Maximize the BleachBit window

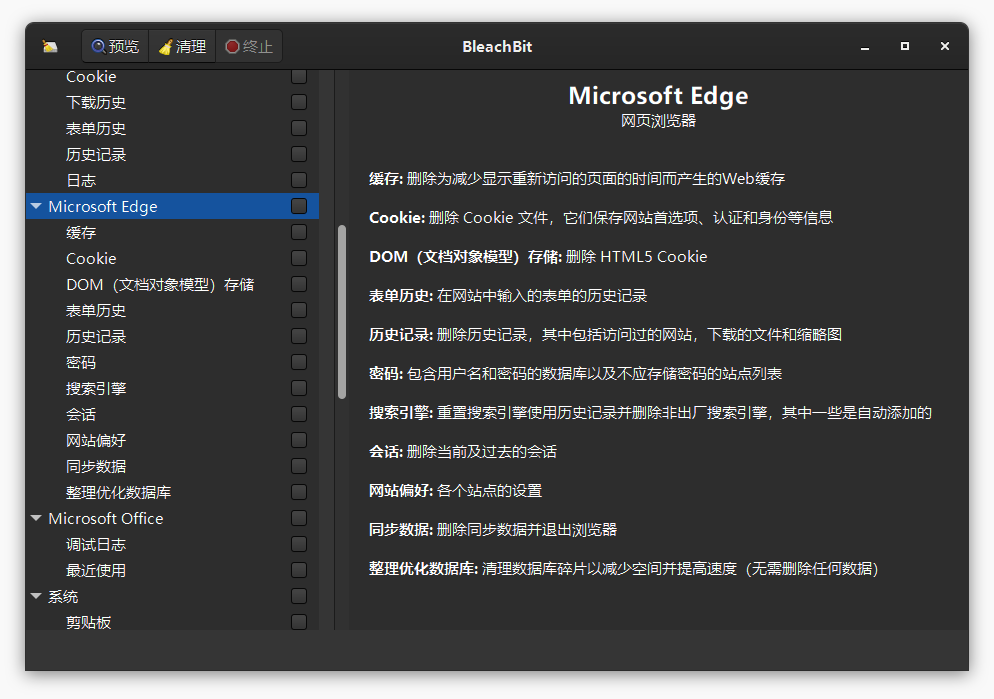905,46
